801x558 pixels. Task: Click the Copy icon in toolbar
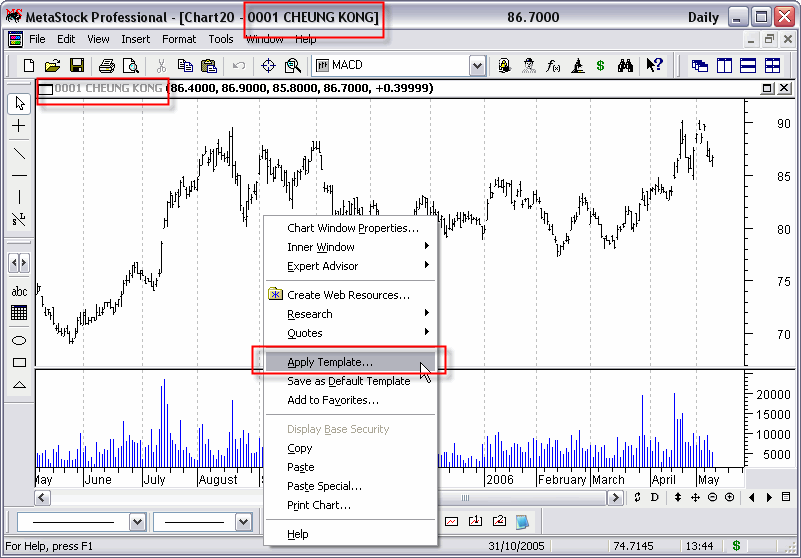tap(185, 65)
